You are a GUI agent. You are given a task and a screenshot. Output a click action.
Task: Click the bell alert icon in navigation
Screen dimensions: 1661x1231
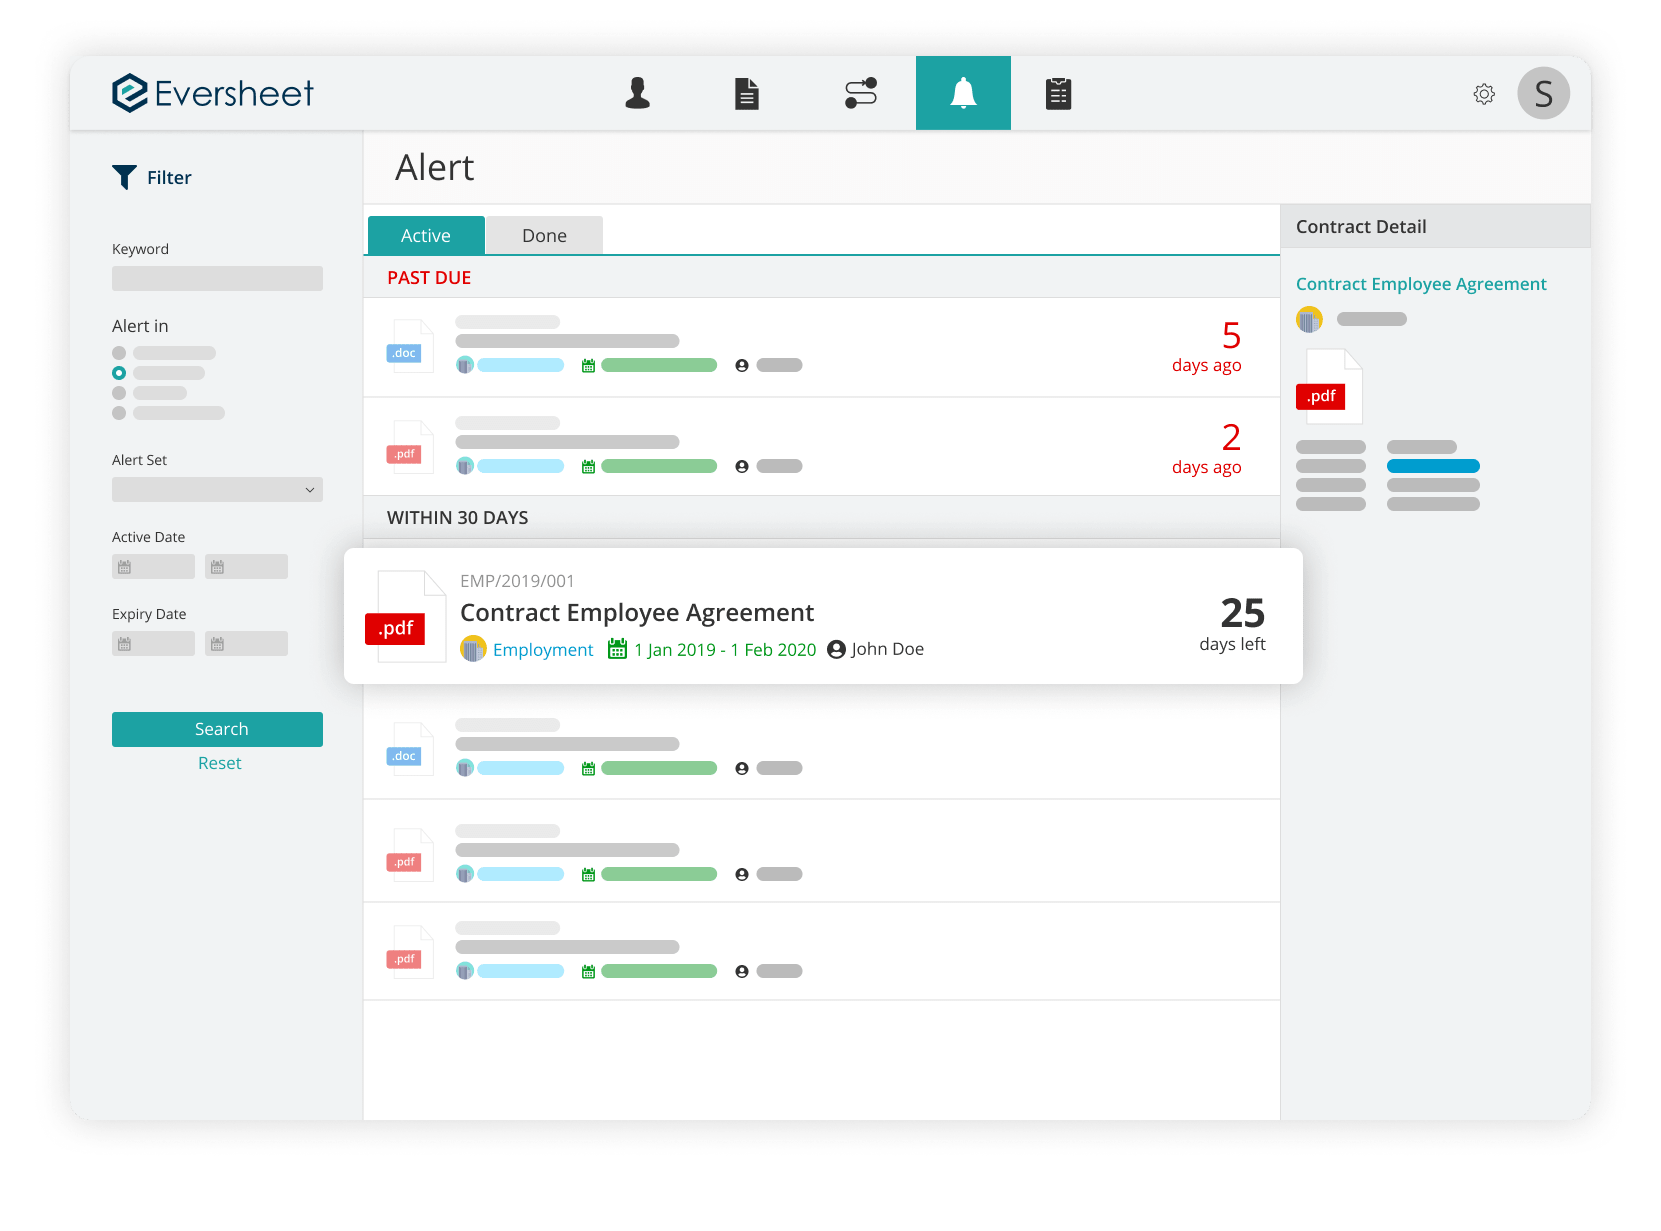click(963, 94)
